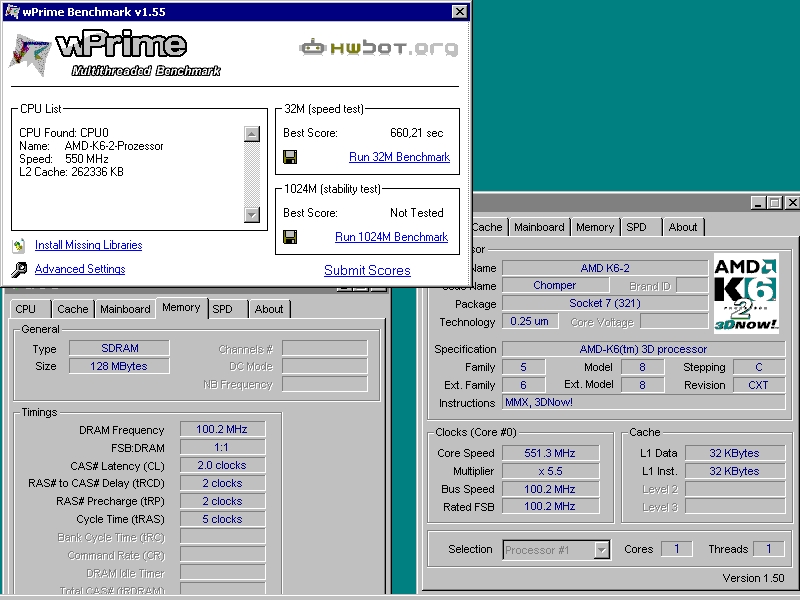Click the wPrime logo icon in header
The height and width of the screenshot is (600, 800).
click(x=30, y=55)
